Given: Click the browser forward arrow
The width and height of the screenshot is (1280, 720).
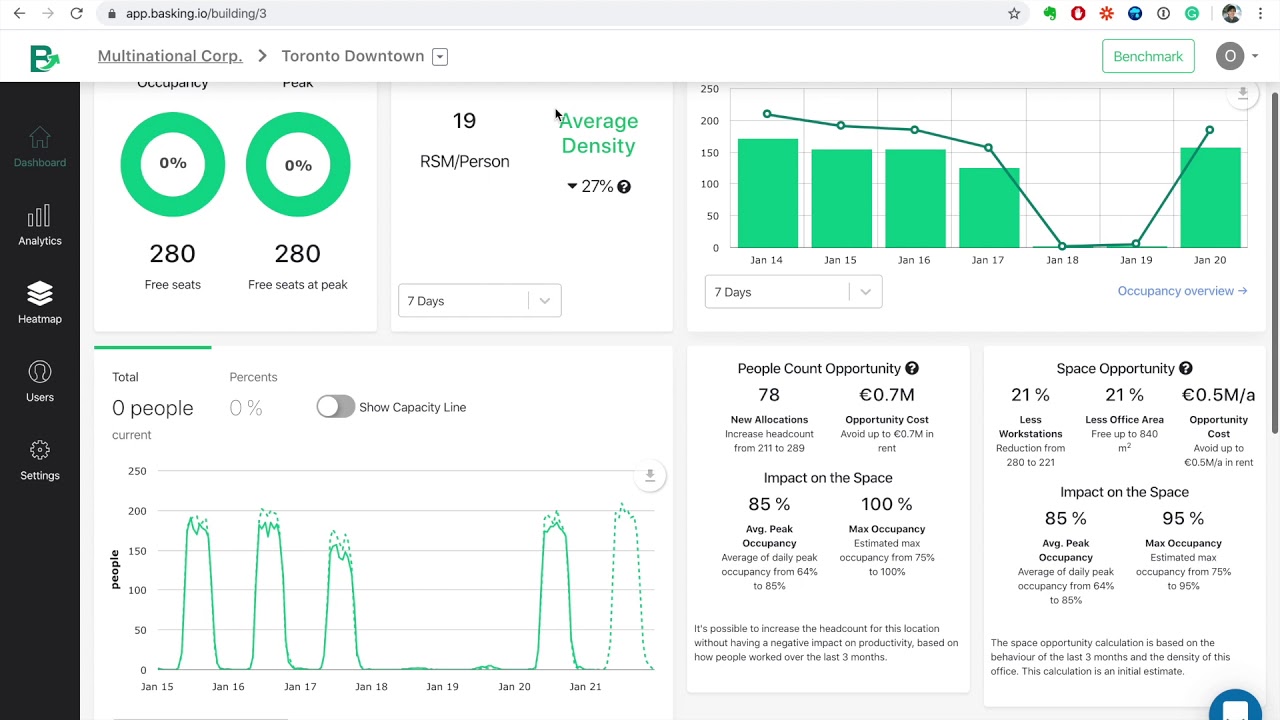Looking at the screenshot, I should click(x=48, y=14).
